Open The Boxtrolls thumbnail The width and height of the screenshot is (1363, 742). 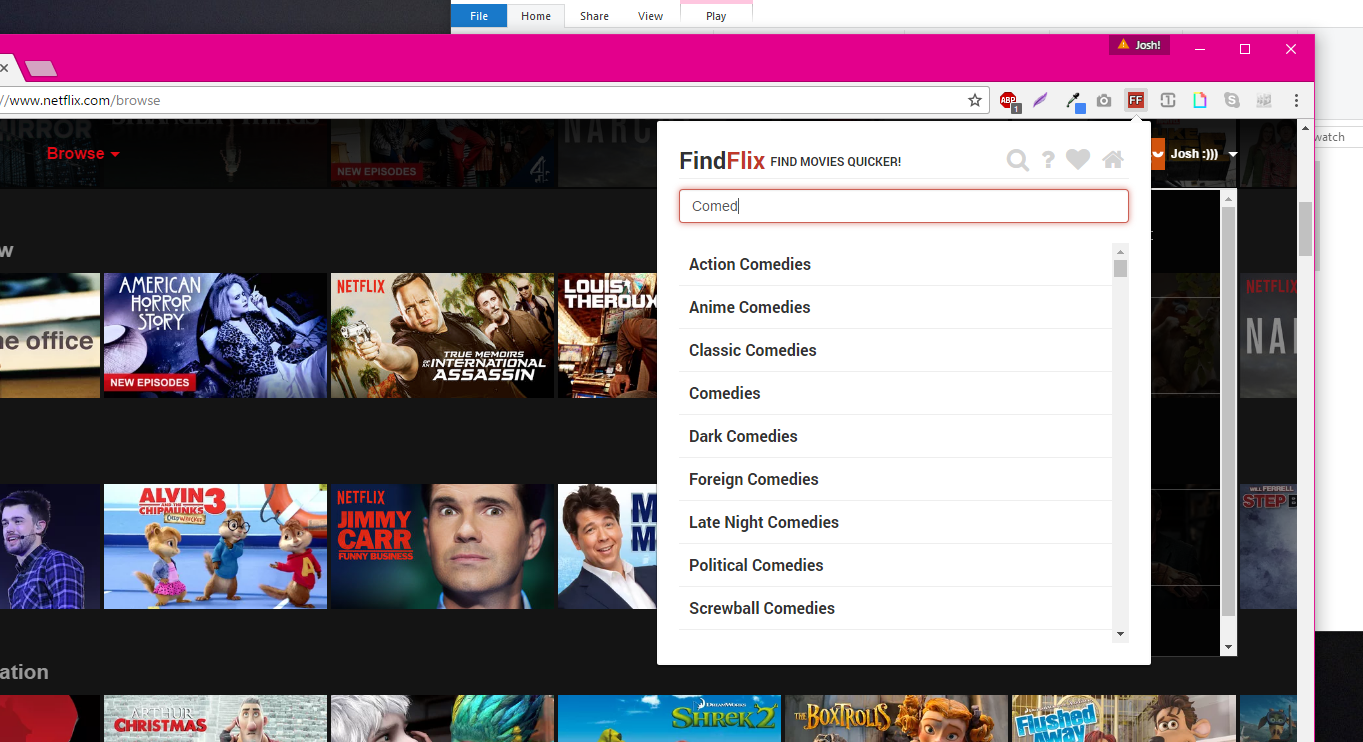(896, 719)
